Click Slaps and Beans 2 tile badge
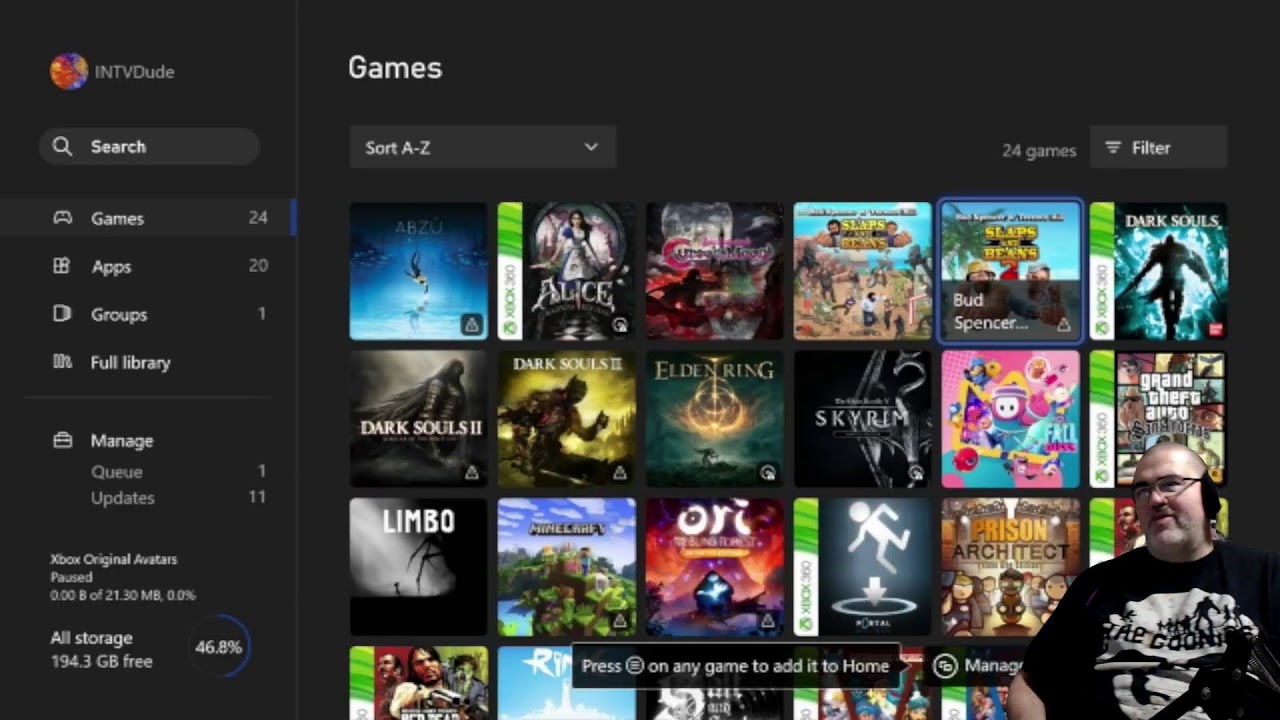Image resolution: width=1280 pixels, height=720 pixels. click(x=1063, y=324)
